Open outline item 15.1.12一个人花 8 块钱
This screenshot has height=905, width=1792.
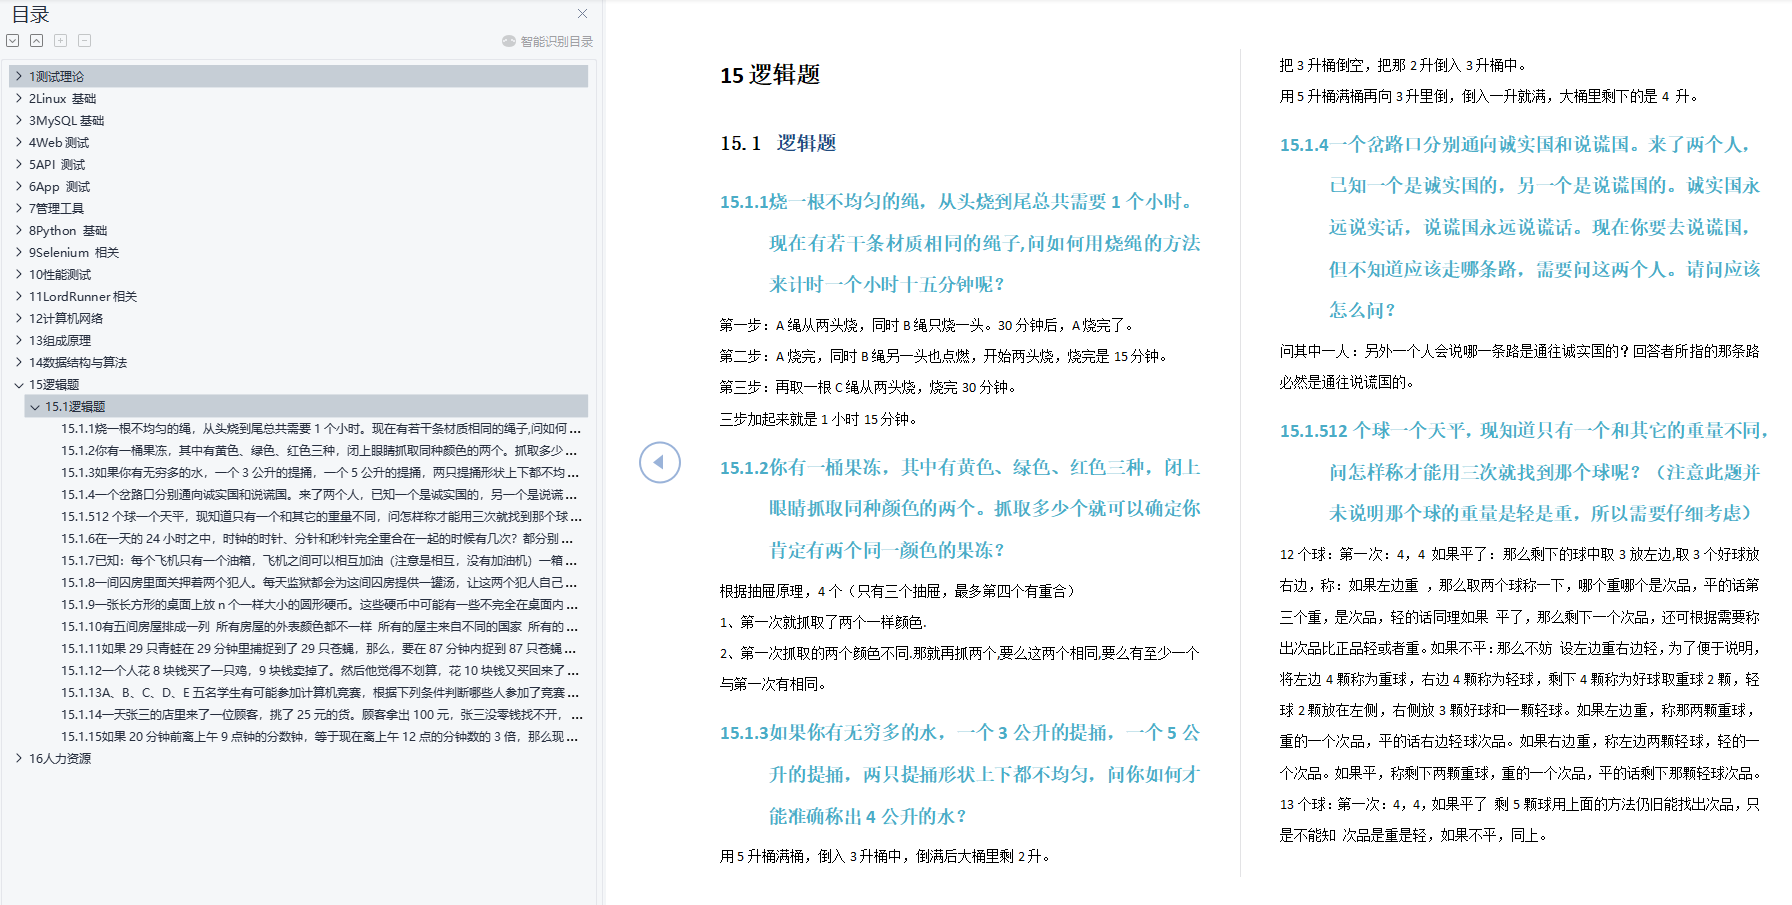point(320,670)
